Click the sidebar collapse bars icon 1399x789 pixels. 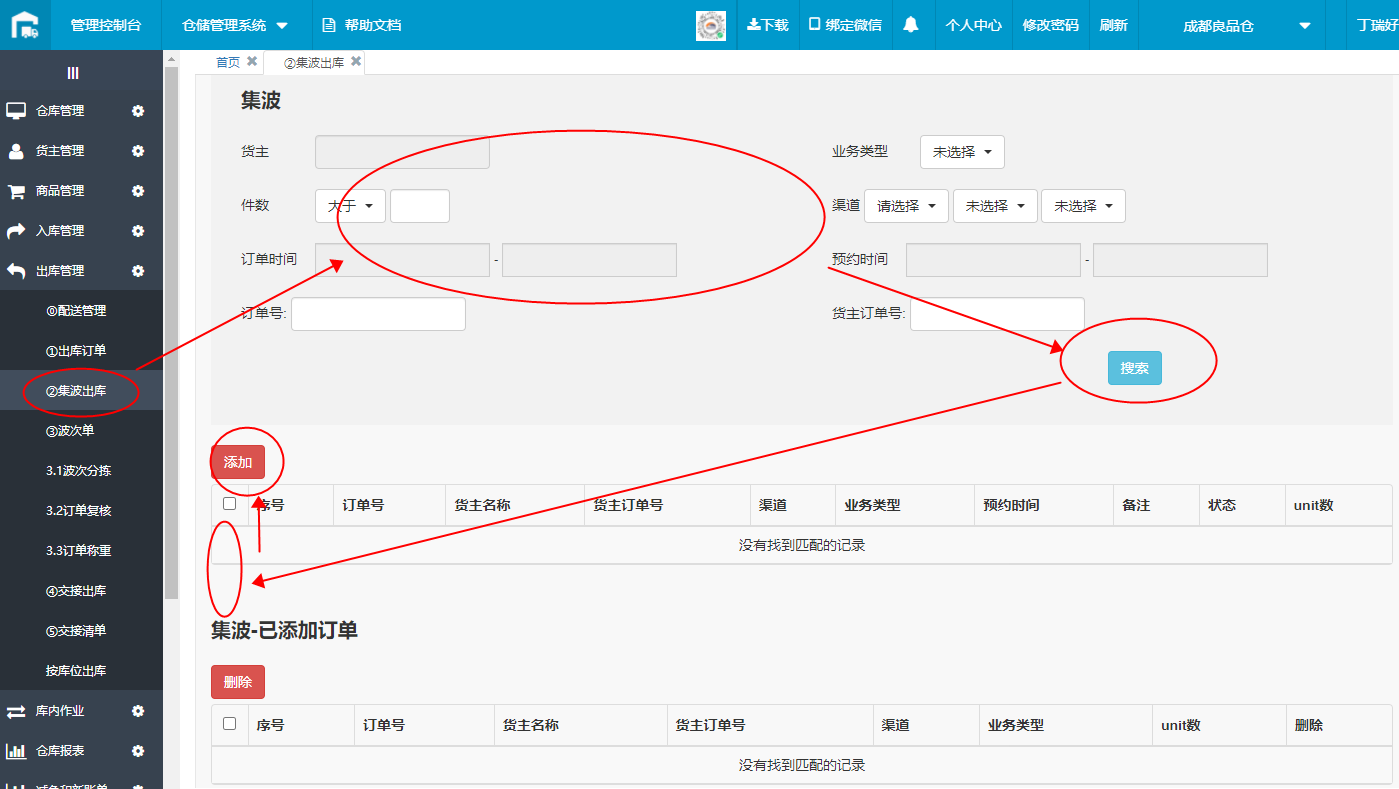73,73
